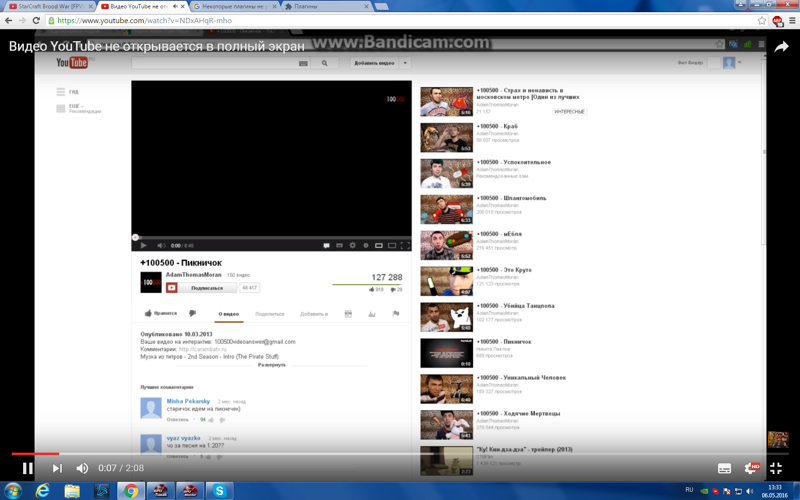Image resolution: width=800 pixels, height=500 pixels.
Task: Click the 'О видео' tab in the recording
Action: pyautogui.click(x=229, y=314)
